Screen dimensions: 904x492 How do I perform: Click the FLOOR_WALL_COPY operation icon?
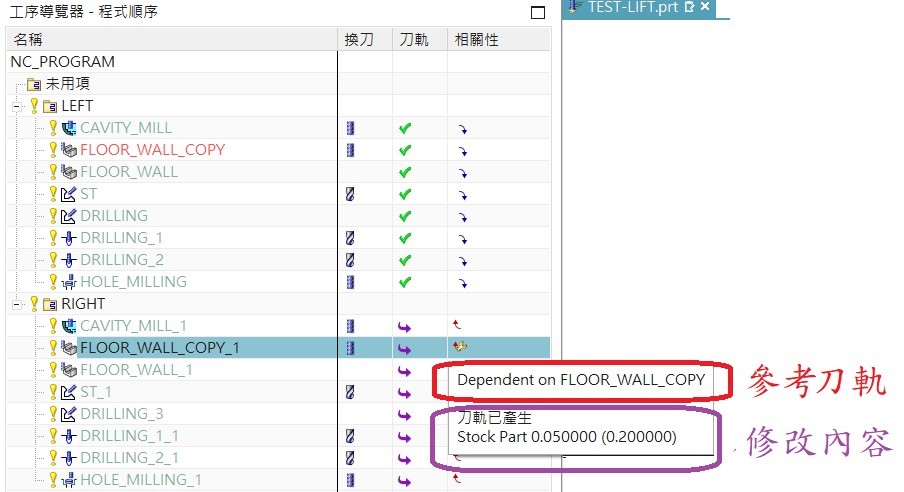[x=69, y=150]
